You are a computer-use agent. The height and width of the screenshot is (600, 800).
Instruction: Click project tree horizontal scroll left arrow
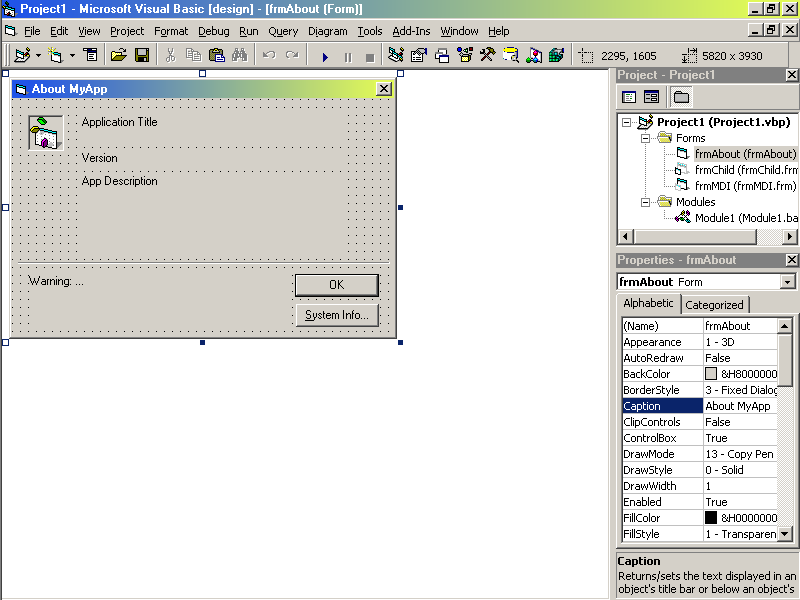[626, 237]
